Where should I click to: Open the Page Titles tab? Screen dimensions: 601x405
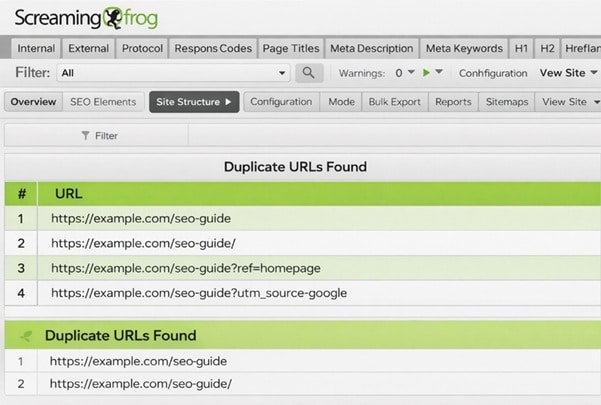coord(291,49)
